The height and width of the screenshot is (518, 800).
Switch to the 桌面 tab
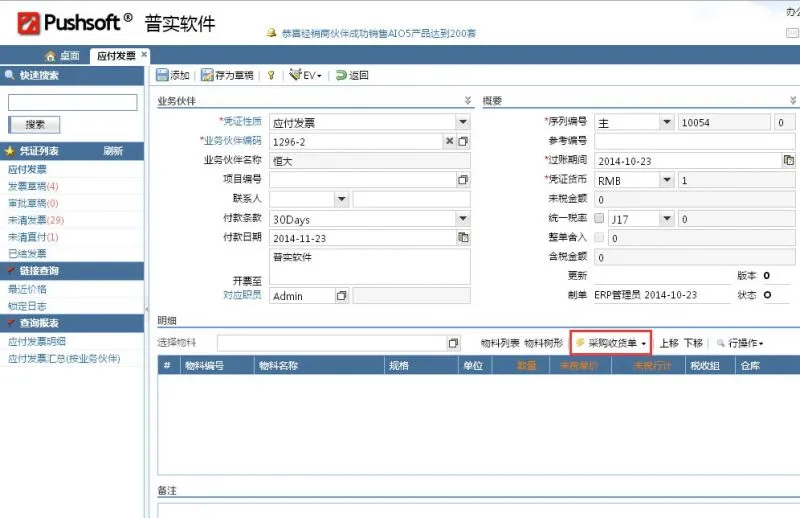point(62,56)
